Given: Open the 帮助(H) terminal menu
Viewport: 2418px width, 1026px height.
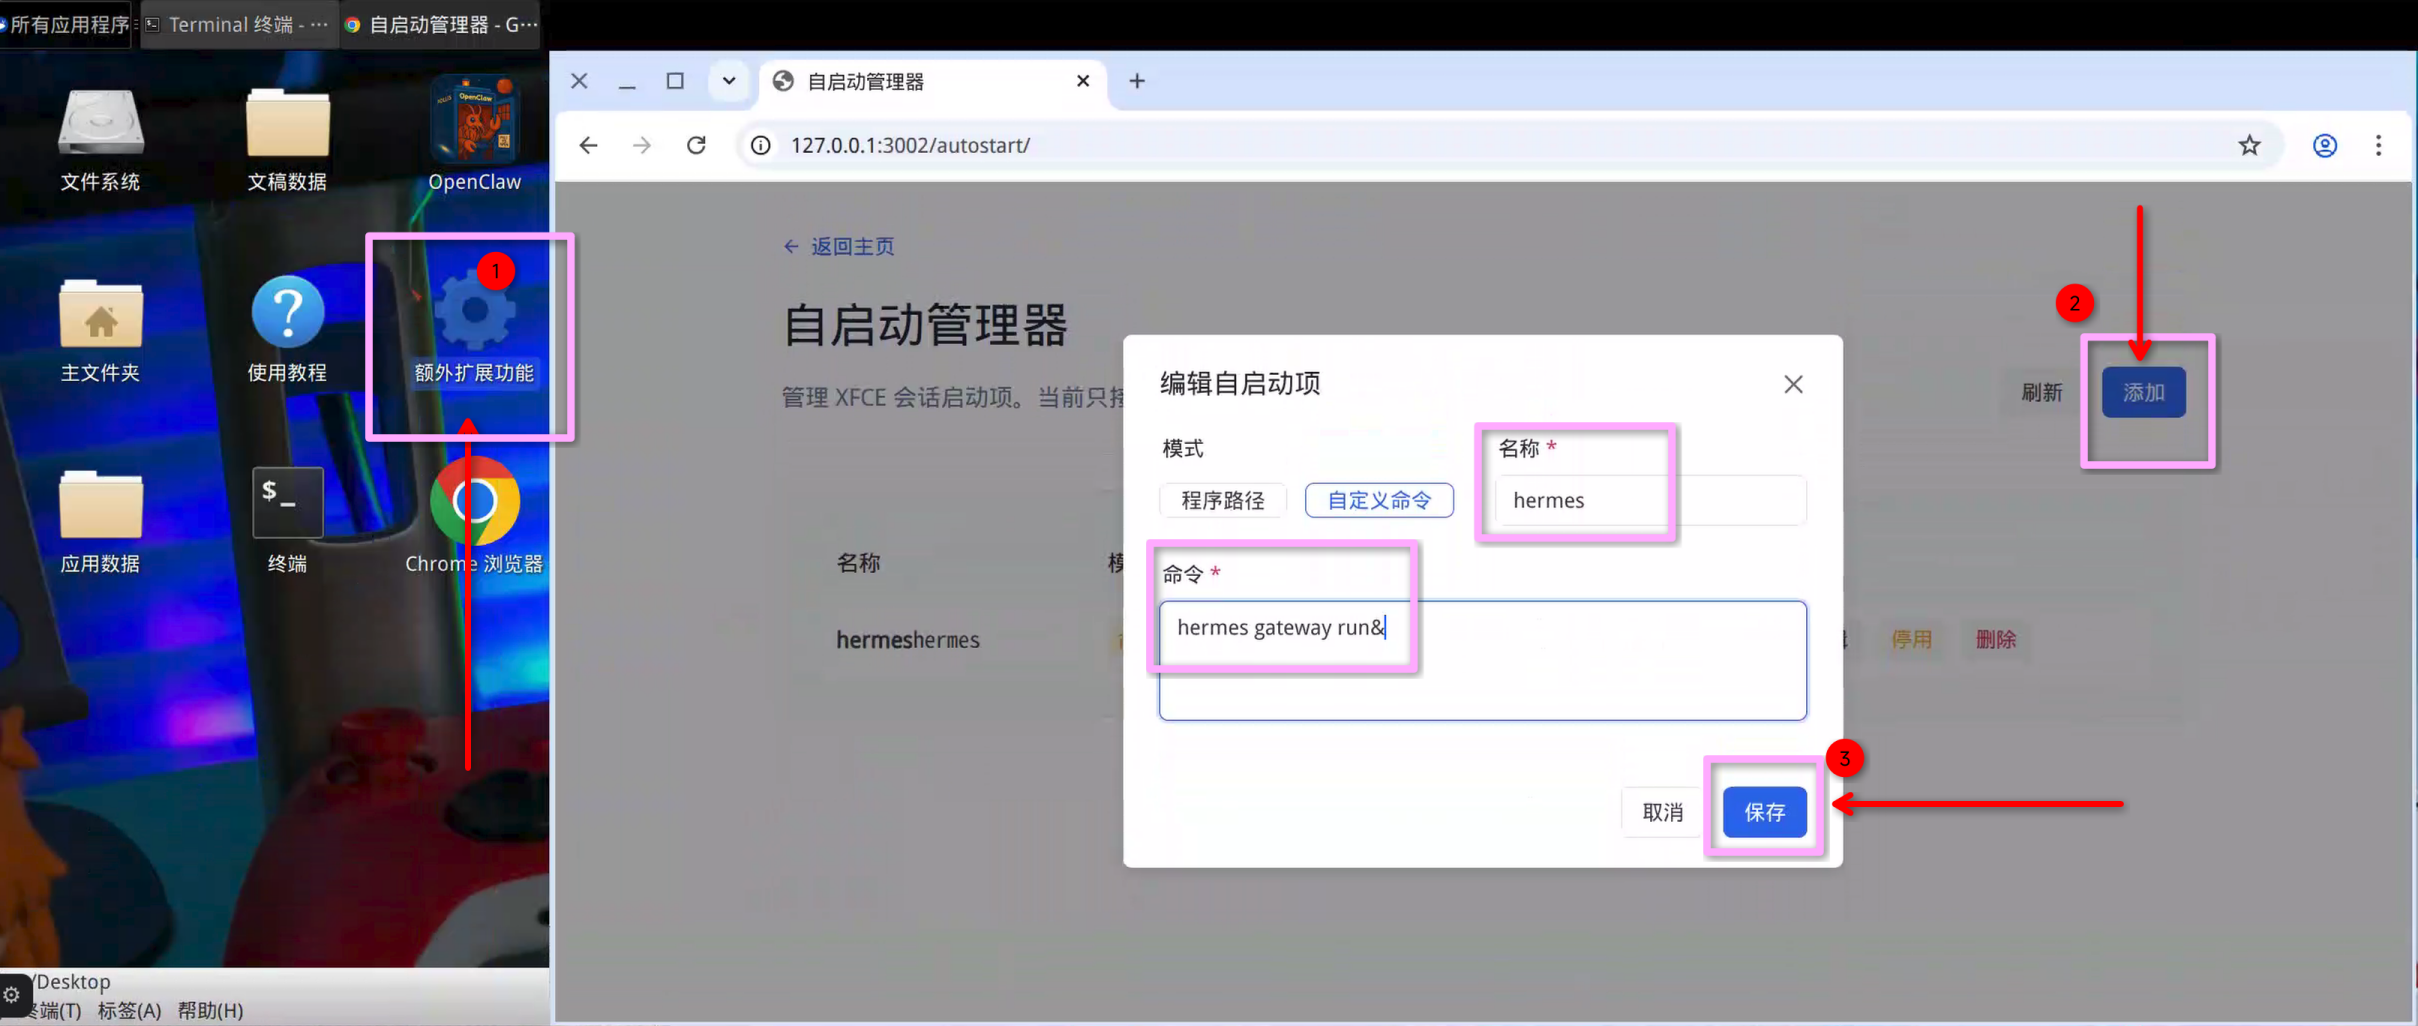Looking at the screenshot, I should (210, 1010).
